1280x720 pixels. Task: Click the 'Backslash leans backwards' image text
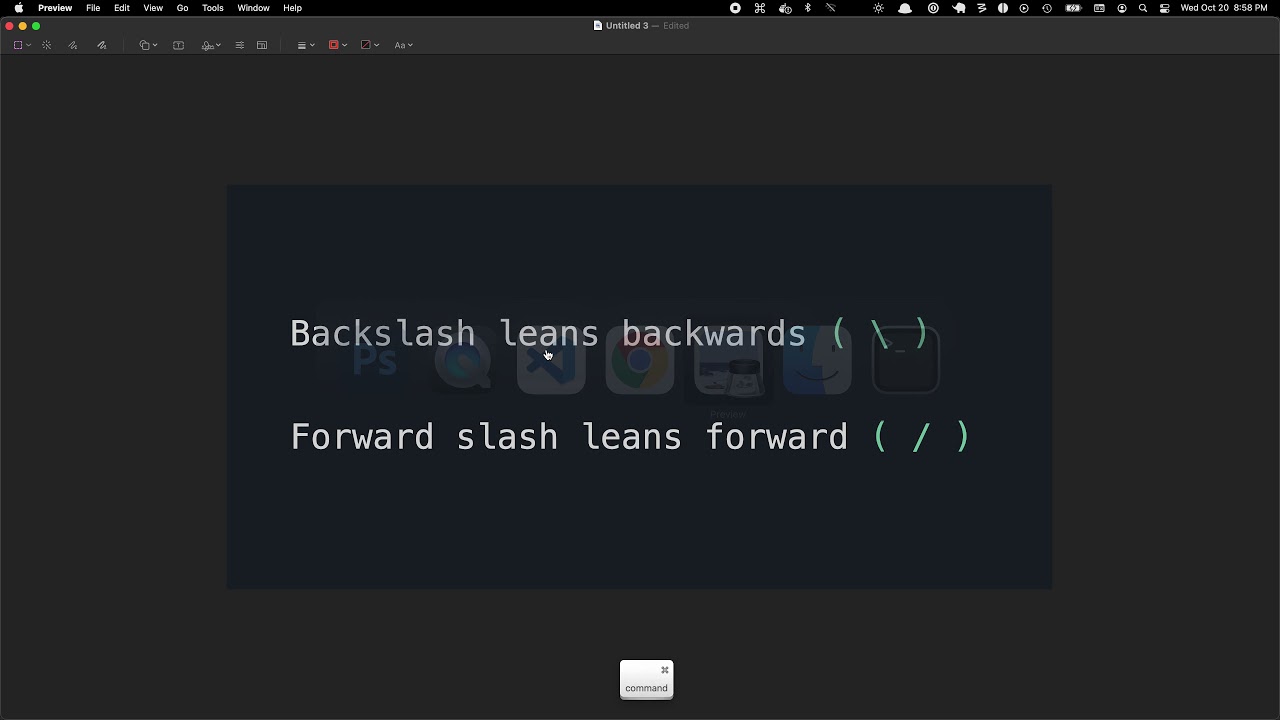pyautogui.click(x=548, y=333)
